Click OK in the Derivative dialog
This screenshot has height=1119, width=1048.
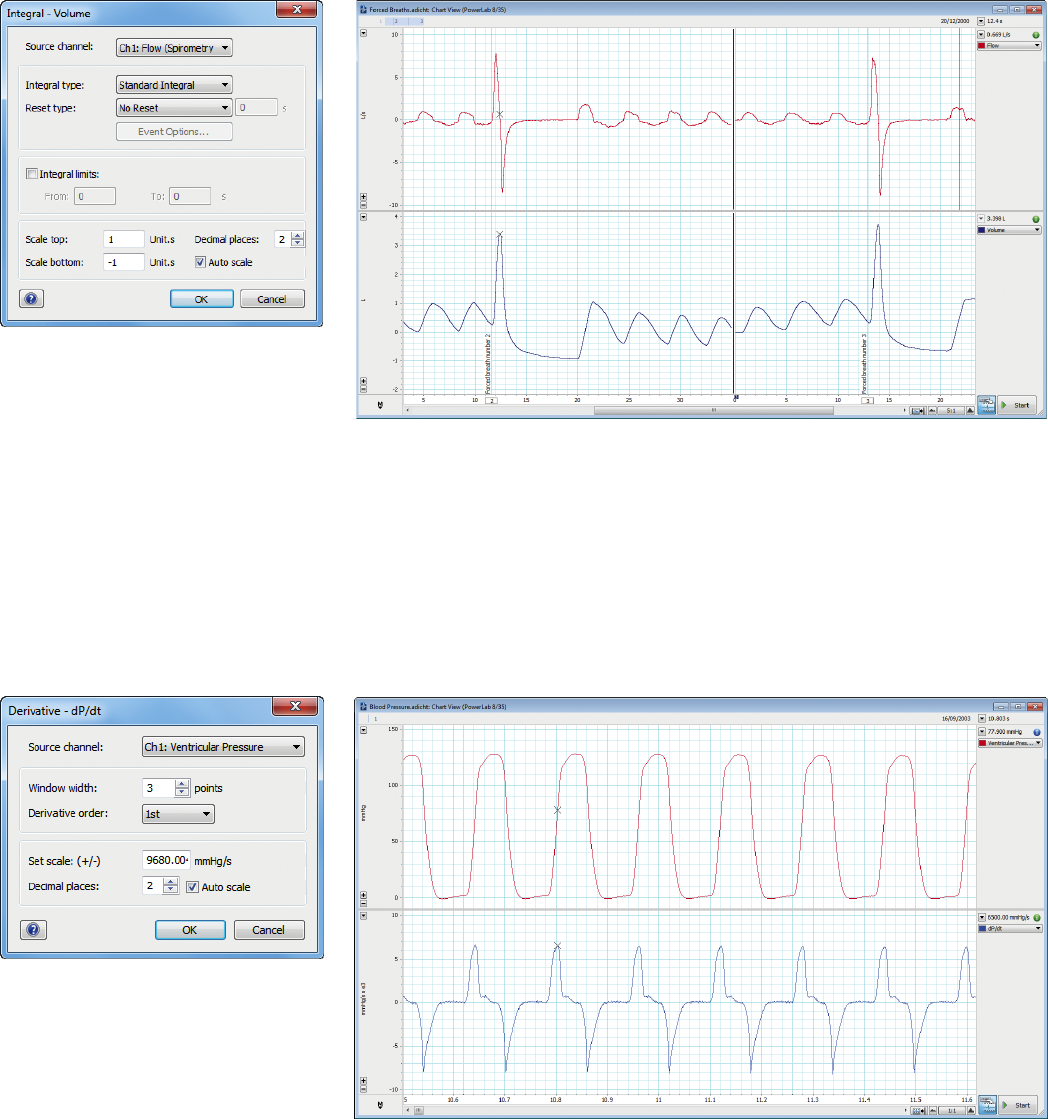coord(190,929)
